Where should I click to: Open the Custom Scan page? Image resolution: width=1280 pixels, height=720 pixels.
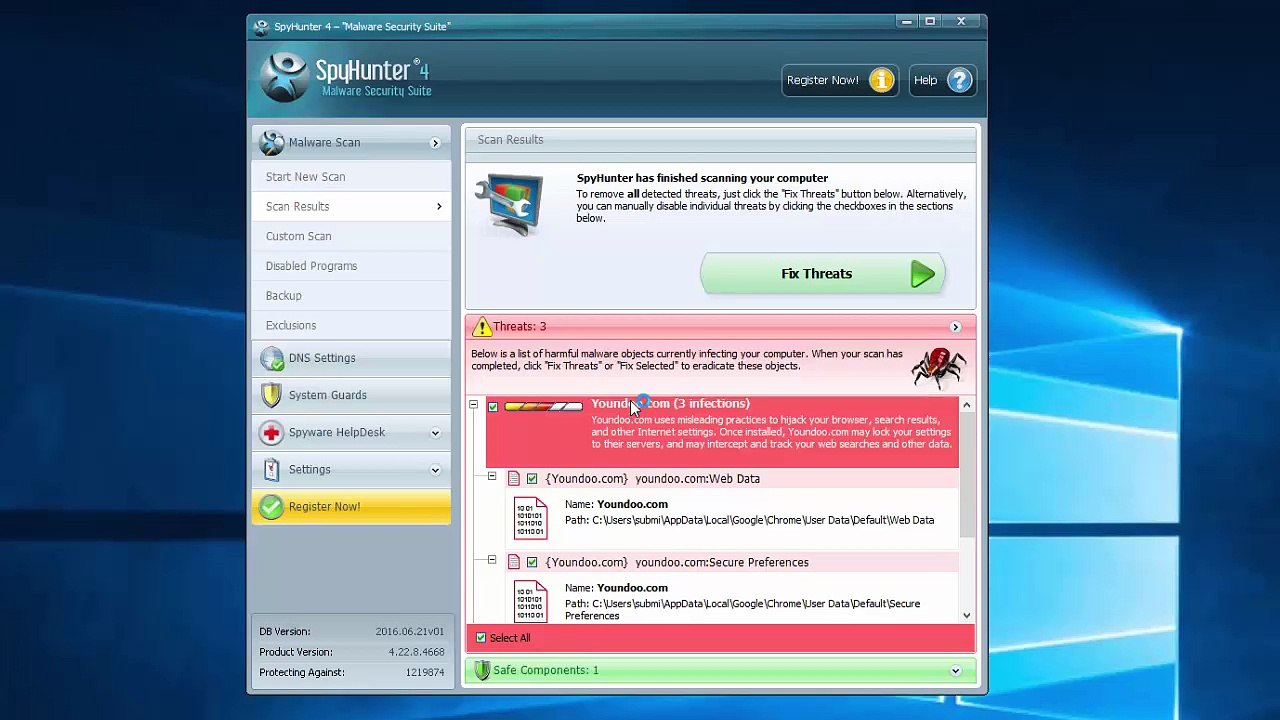(351, 236)
